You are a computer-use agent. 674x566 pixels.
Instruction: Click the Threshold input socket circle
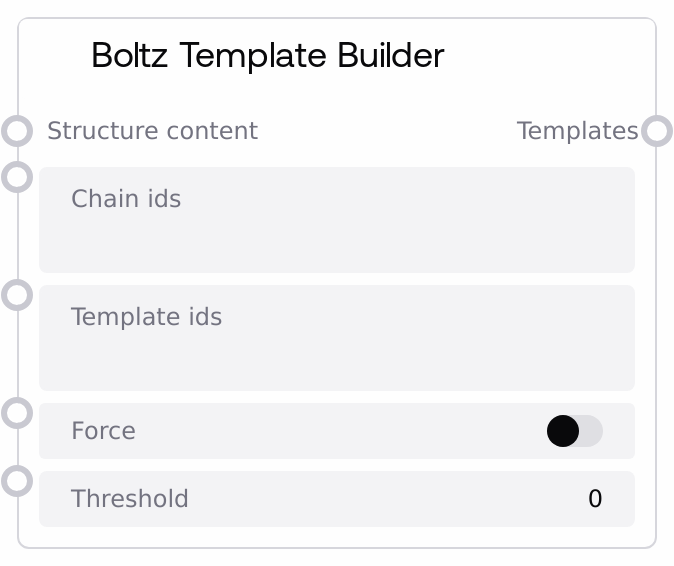[x=17, y=481]
